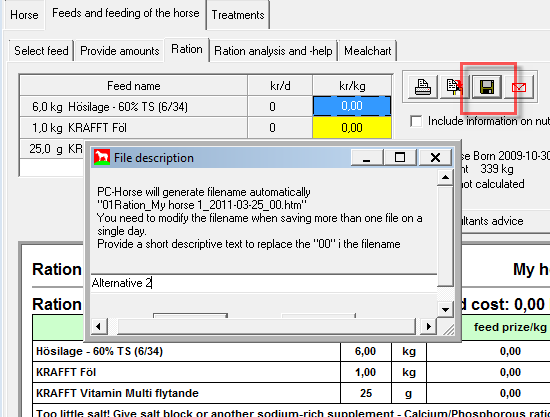Open the Provide amounts tab

(x=120, y=51)
